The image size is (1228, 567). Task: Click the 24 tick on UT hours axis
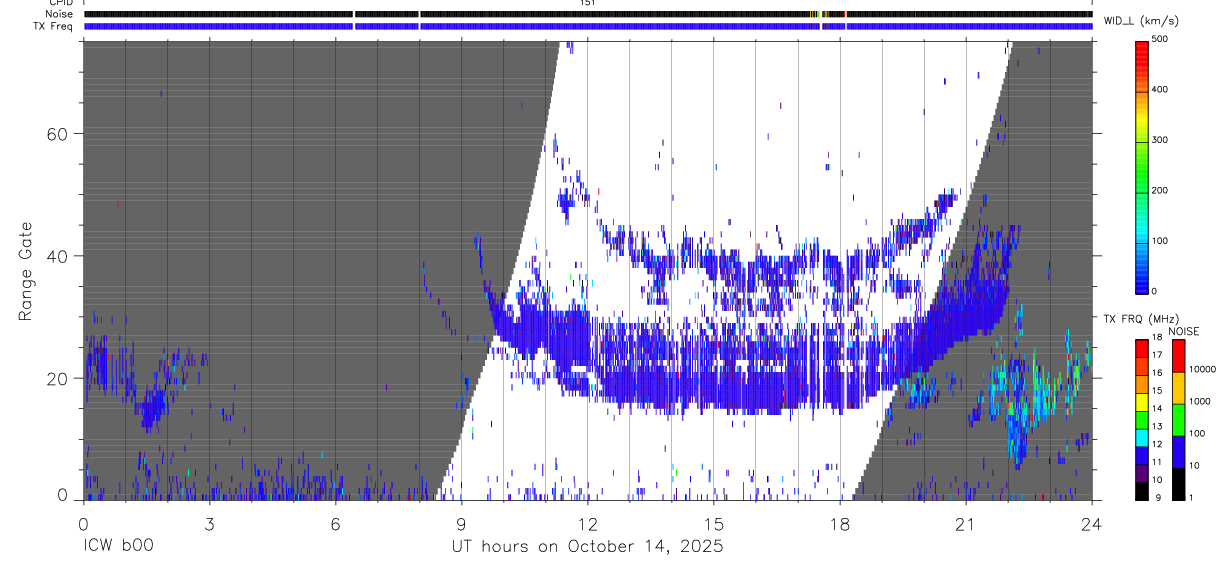[1091, 523]
